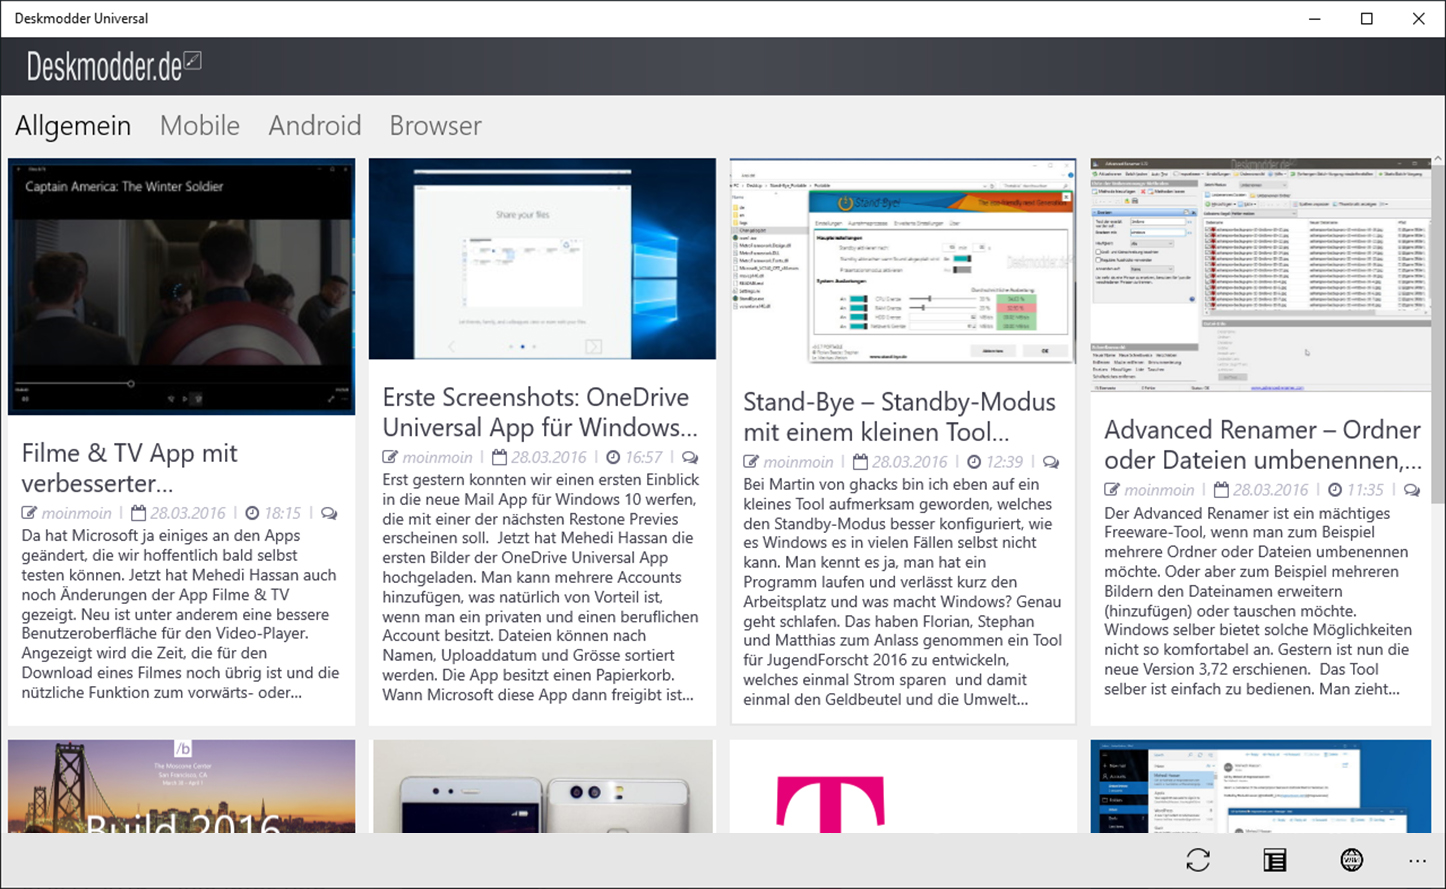Screen dimensions: 1446x889
Task: Click the Filme & TV article summary text
Action: (181, 614)
